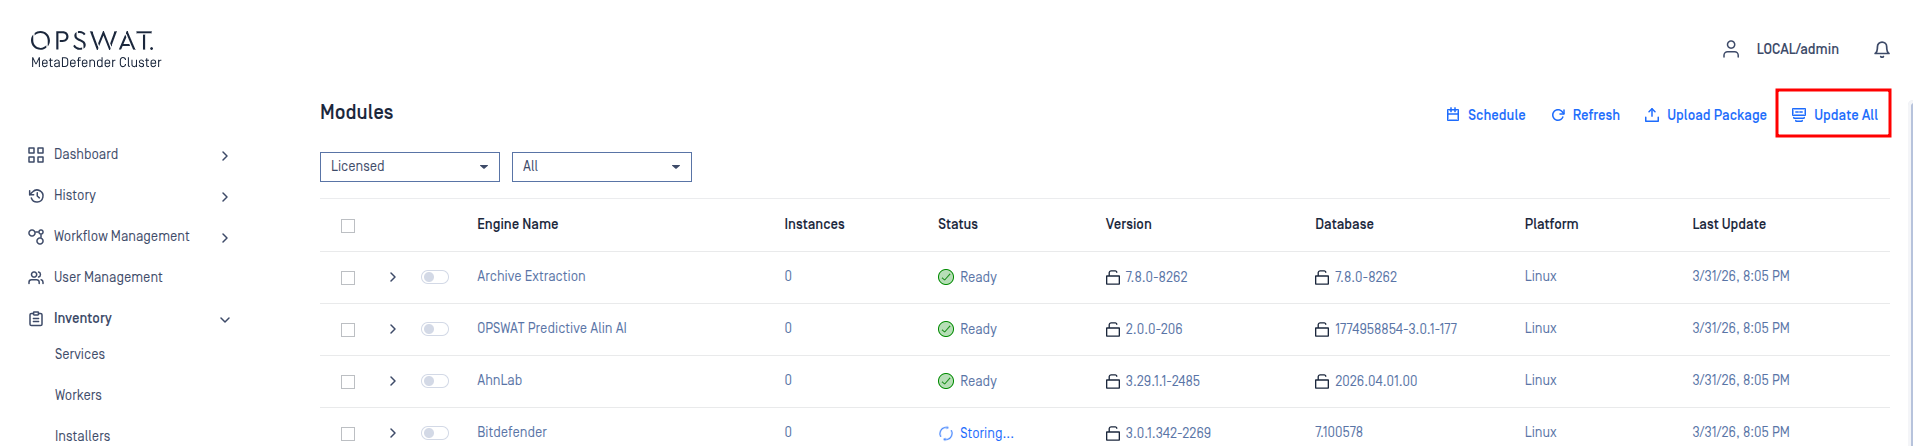
Task: Click the Dashboard grid icon in sidebar
Action: tap(36, 155)
